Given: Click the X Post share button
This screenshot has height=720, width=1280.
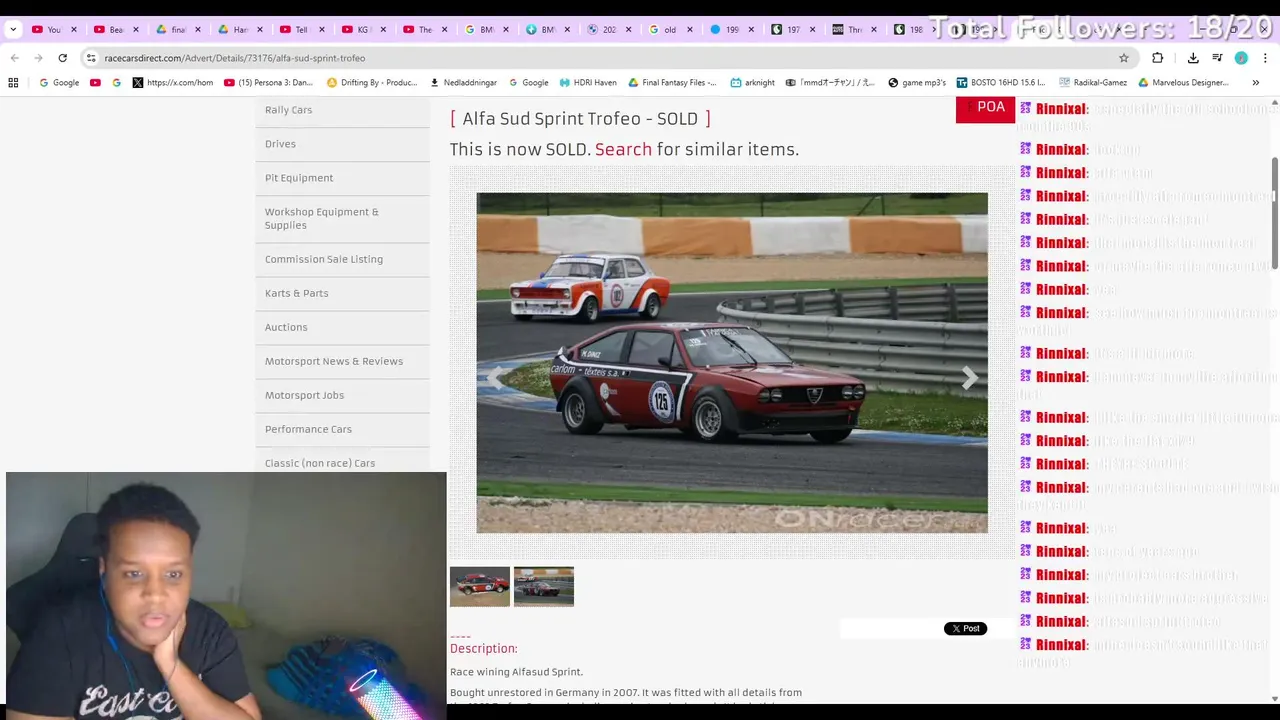Looking at the screenshot, I should 965,628.
